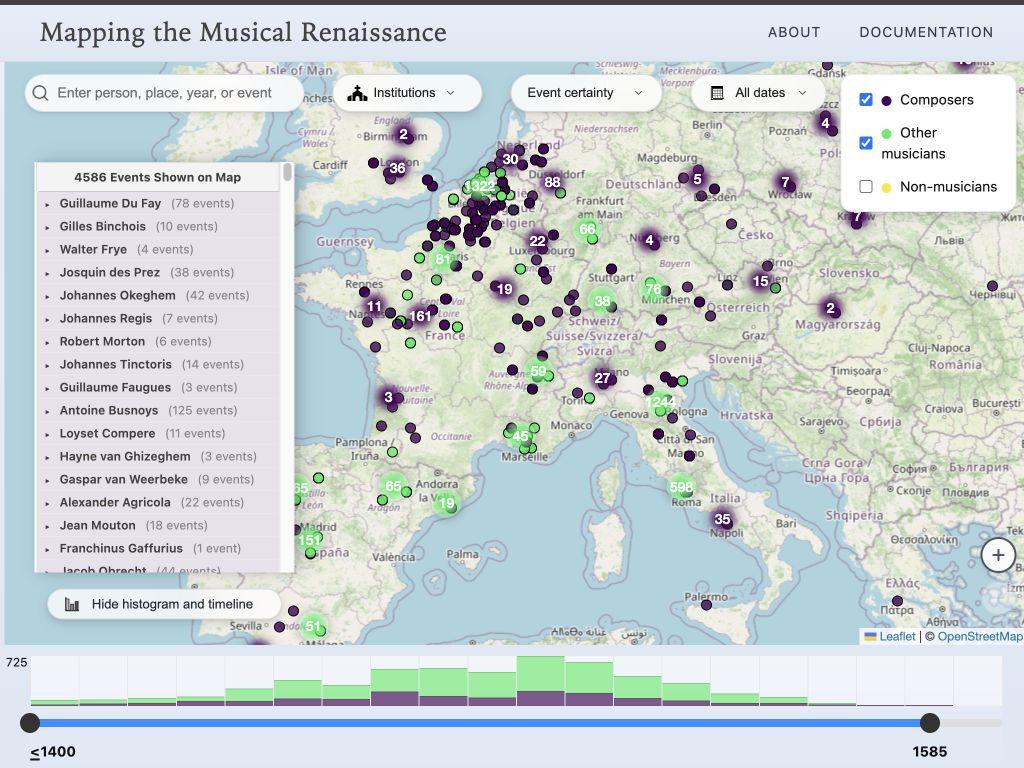Expand Josquin des Prez events
The image size is (1024, 768).
pos(47,274)
